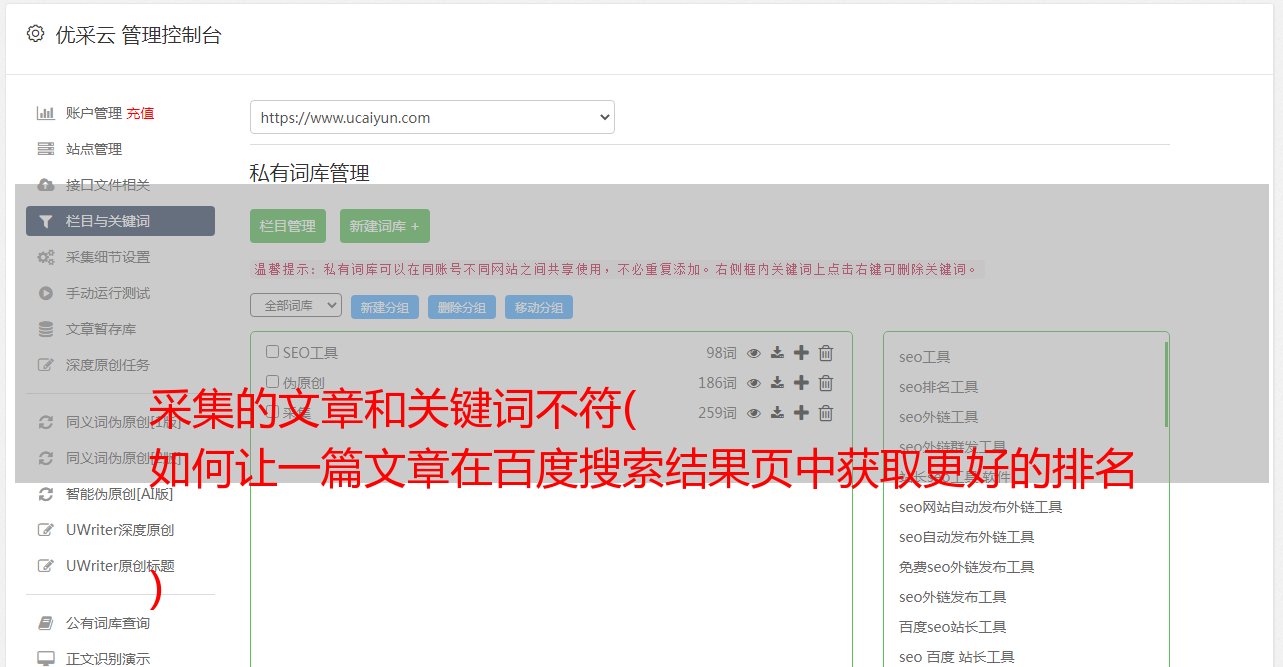Screen dimensions: 1283x667
Task: Click the red 充值 link
Action: tap(140, 113)
